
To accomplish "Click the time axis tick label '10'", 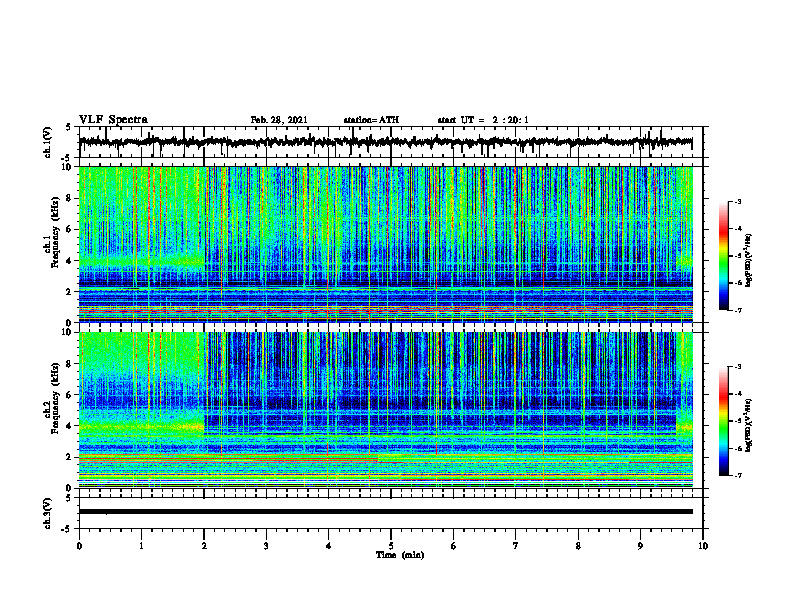I will click(x=703, y=546).
